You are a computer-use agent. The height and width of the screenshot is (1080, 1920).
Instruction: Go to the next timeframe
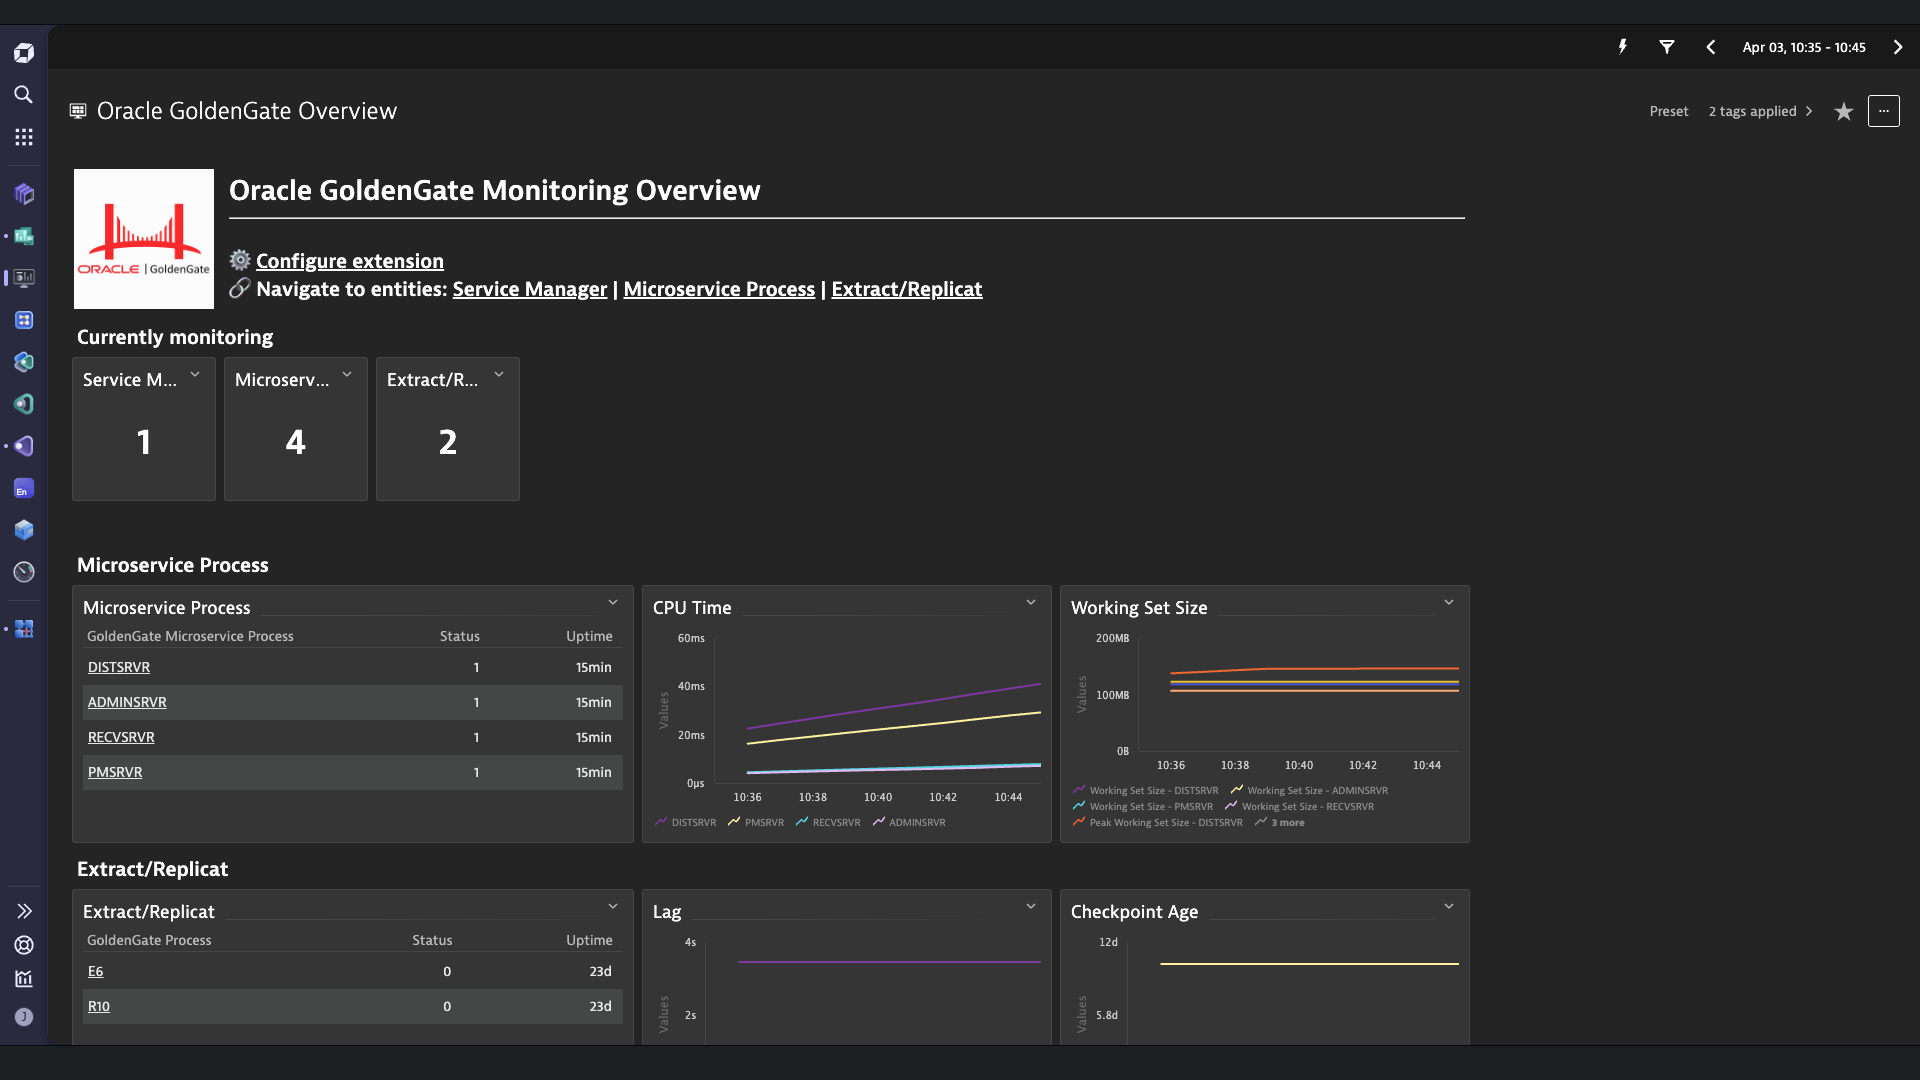1898,47
